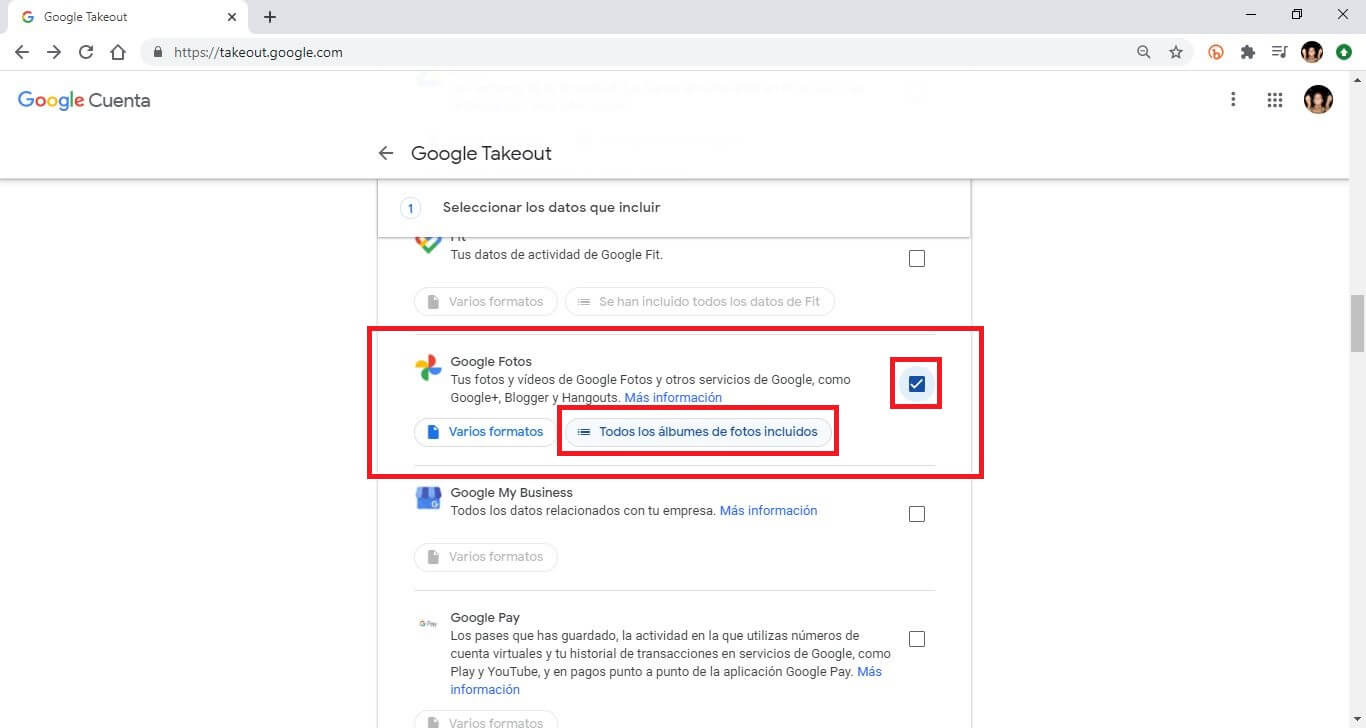Open Más información link for My Business
Image resolution: width=1366 pixels, height=728 pixels.
tap(768, 511)
